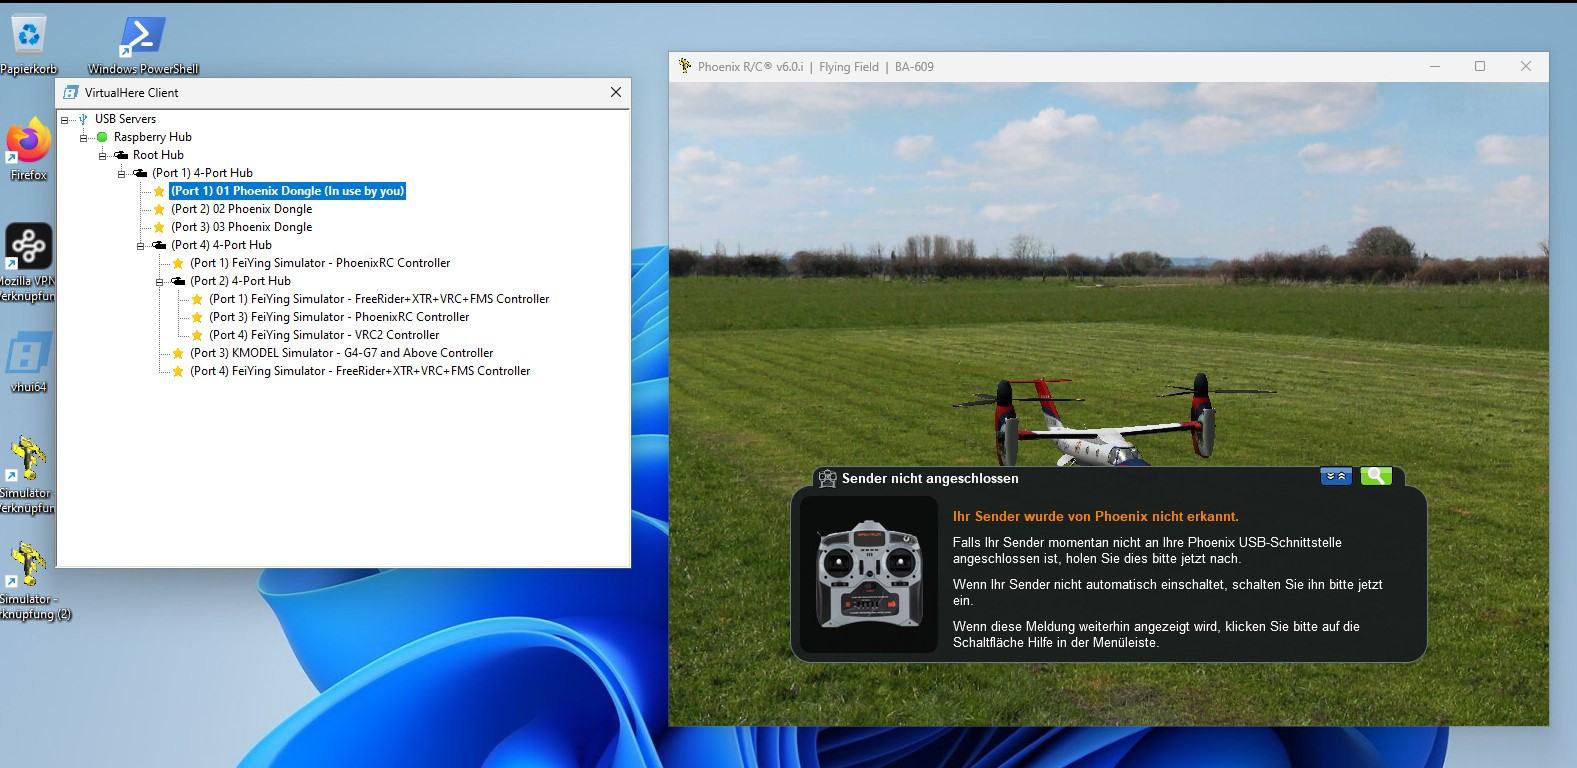The width and height of the screenshot is (1577, 768).
Task: Click 'Ihr Sender wurde von Phoenix nicht erkannt.' text
Action: coord(1095,517)
